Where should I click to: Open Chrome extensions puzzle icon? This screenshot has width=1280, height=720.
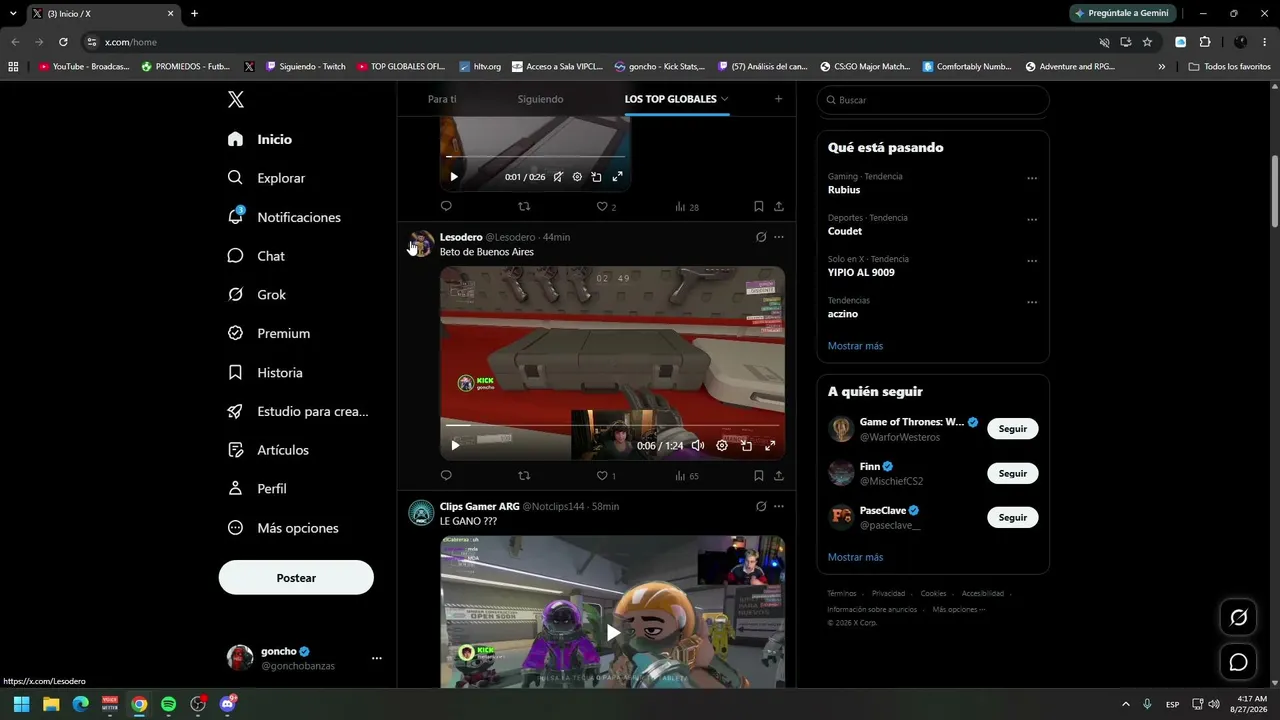[x=1204, y=42]
